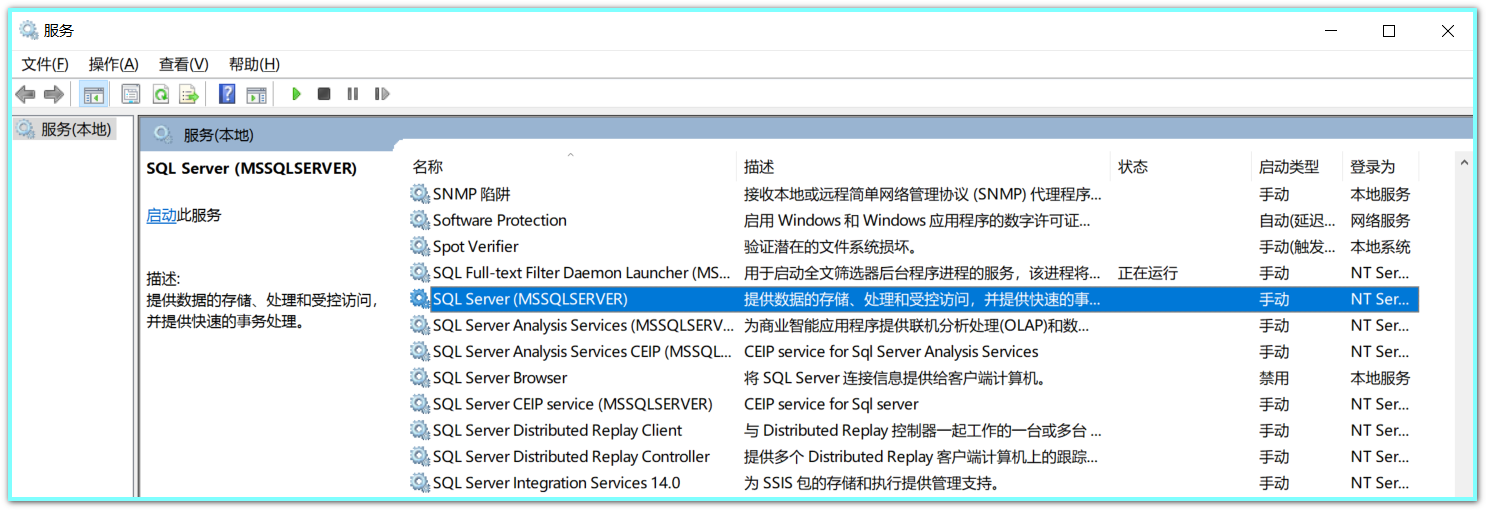Click 网络服务 logon cell of Software Protection

coord(1380,220)
